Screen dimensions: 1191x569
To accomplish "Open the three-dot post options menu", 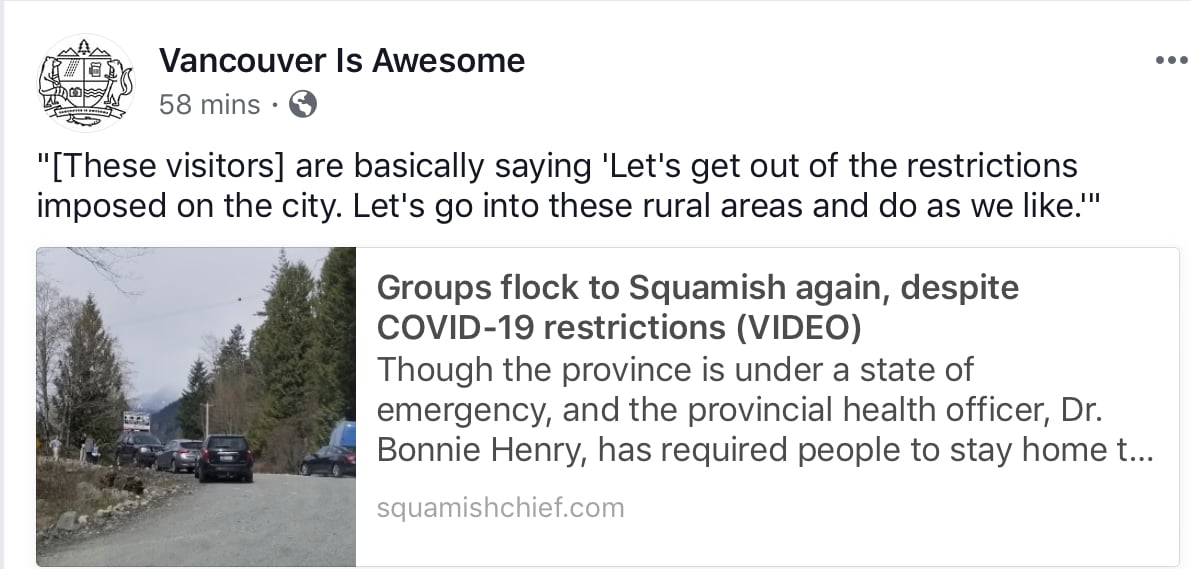I will click(x=1169, y=60).
